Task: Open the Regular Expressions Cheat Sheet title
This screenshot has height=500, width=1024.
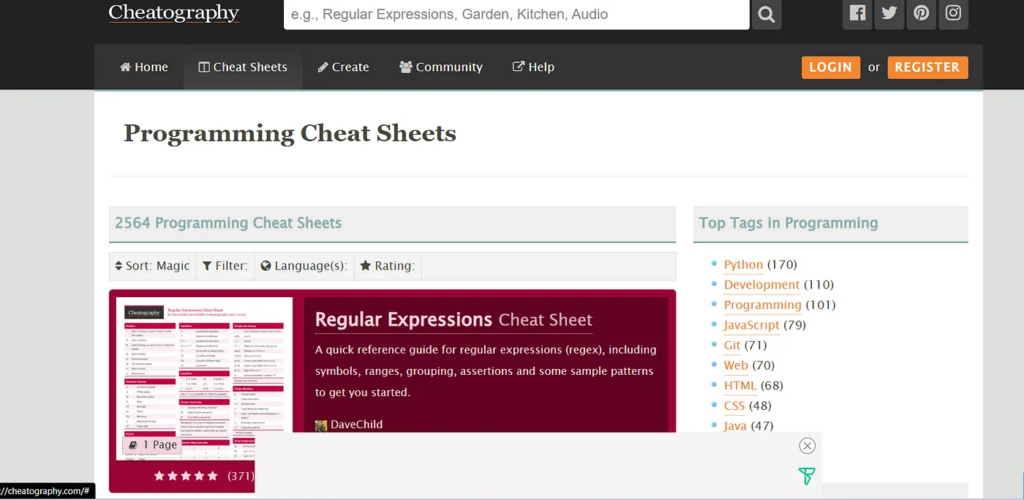Action: click(454, 320)
